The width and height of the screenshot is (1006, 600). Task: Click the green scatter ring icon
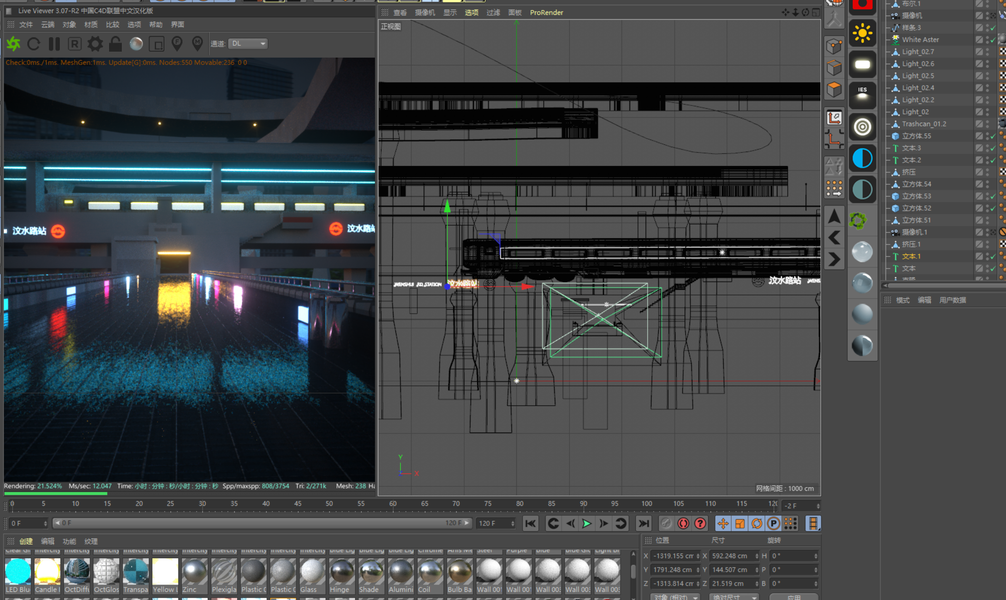[x=858, y=221]
